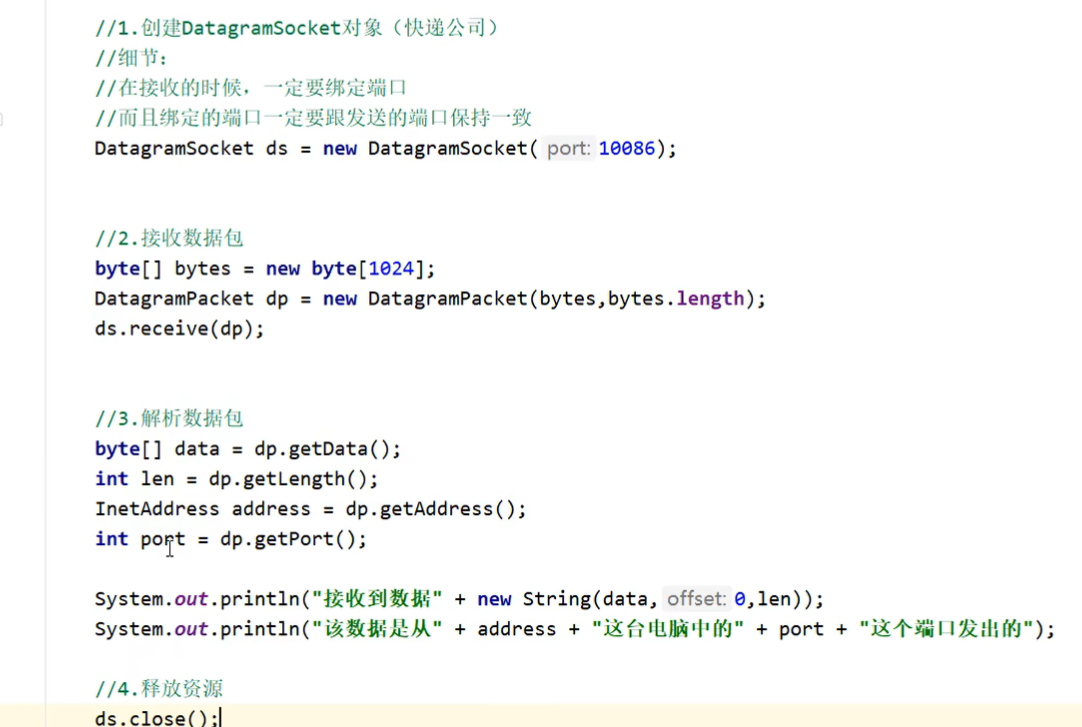Screen dimensions: 1082x727
Task: Click 'ds.receive(dp);' line
Action: pyautogui.click(x=179, y=329)
